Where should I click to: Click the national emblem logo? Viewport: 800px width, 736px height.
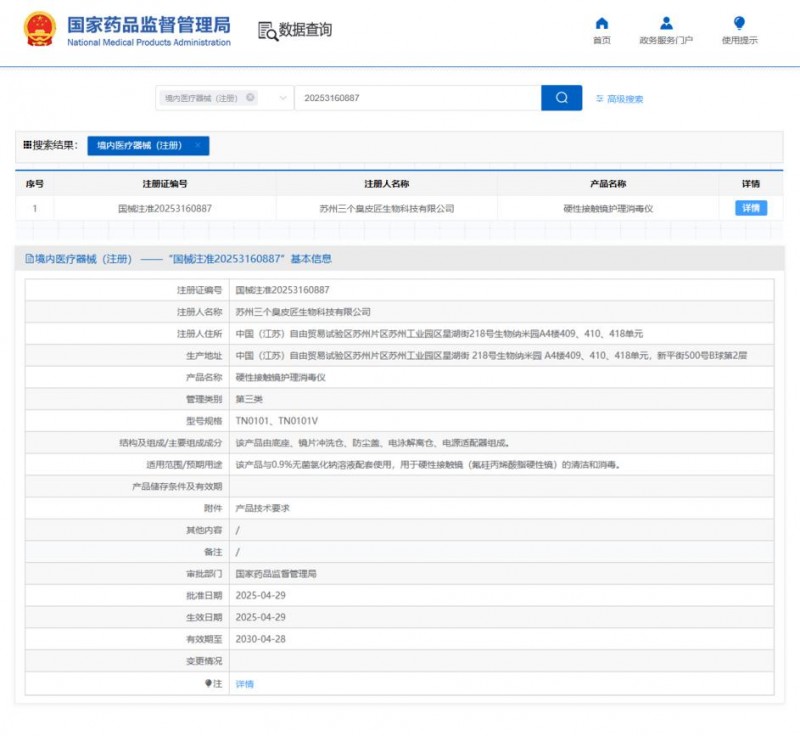40,29
